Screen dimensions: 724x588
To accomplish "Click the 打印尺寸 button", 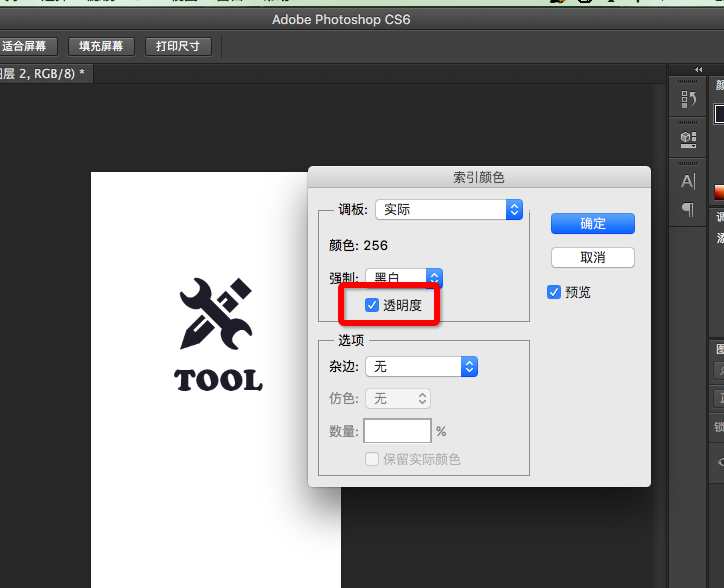I will [x=178, y=47].
